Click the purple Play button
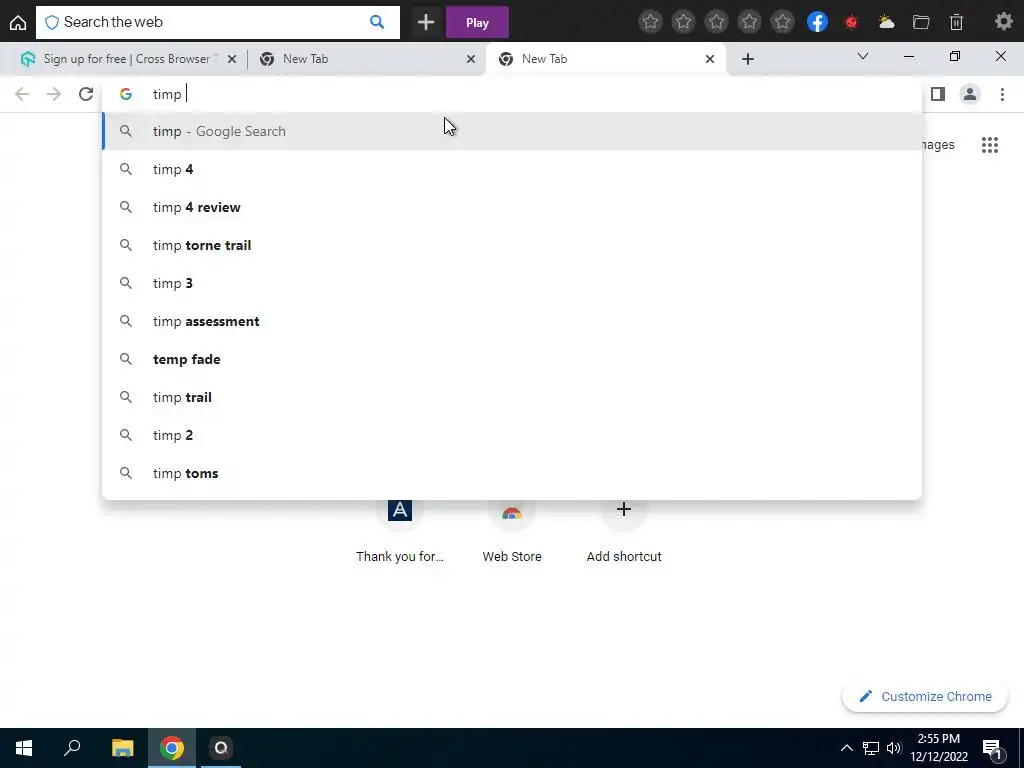 pos(477,22)
